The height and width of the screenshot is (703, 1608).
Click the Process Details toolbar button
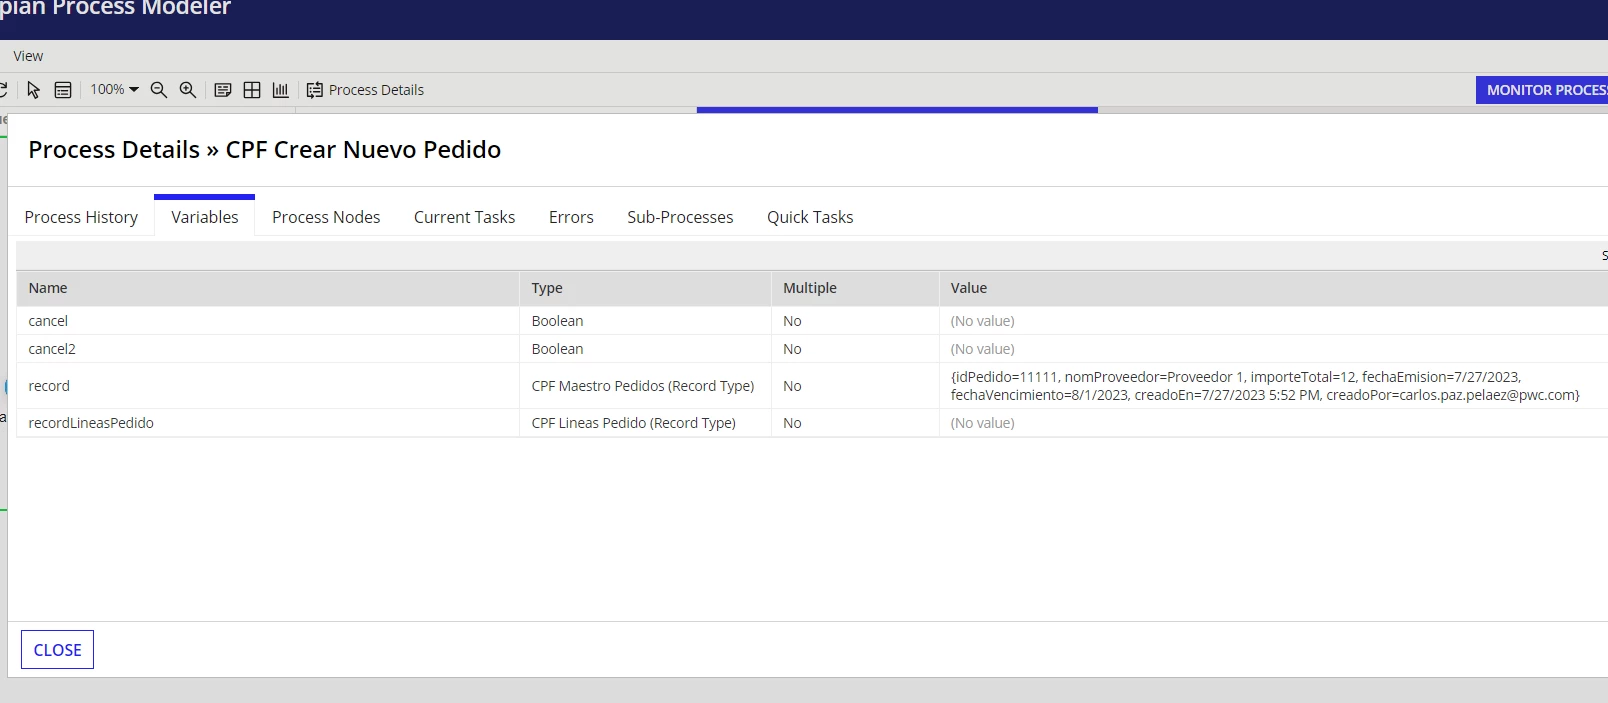(x=365, y=90)
